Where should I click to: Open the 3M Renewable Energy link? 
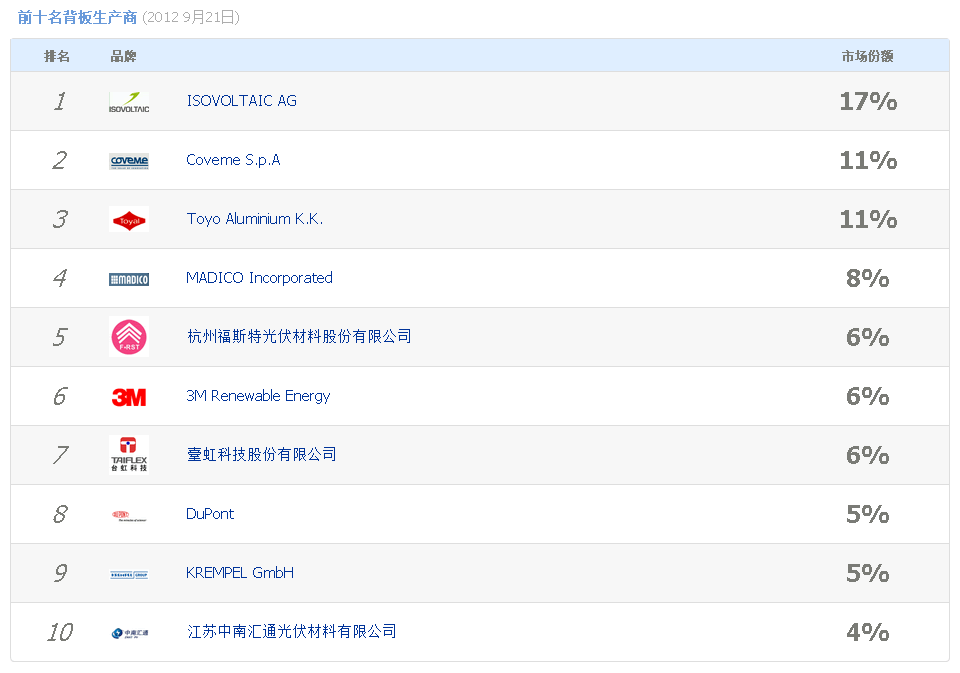pos(258,396)
